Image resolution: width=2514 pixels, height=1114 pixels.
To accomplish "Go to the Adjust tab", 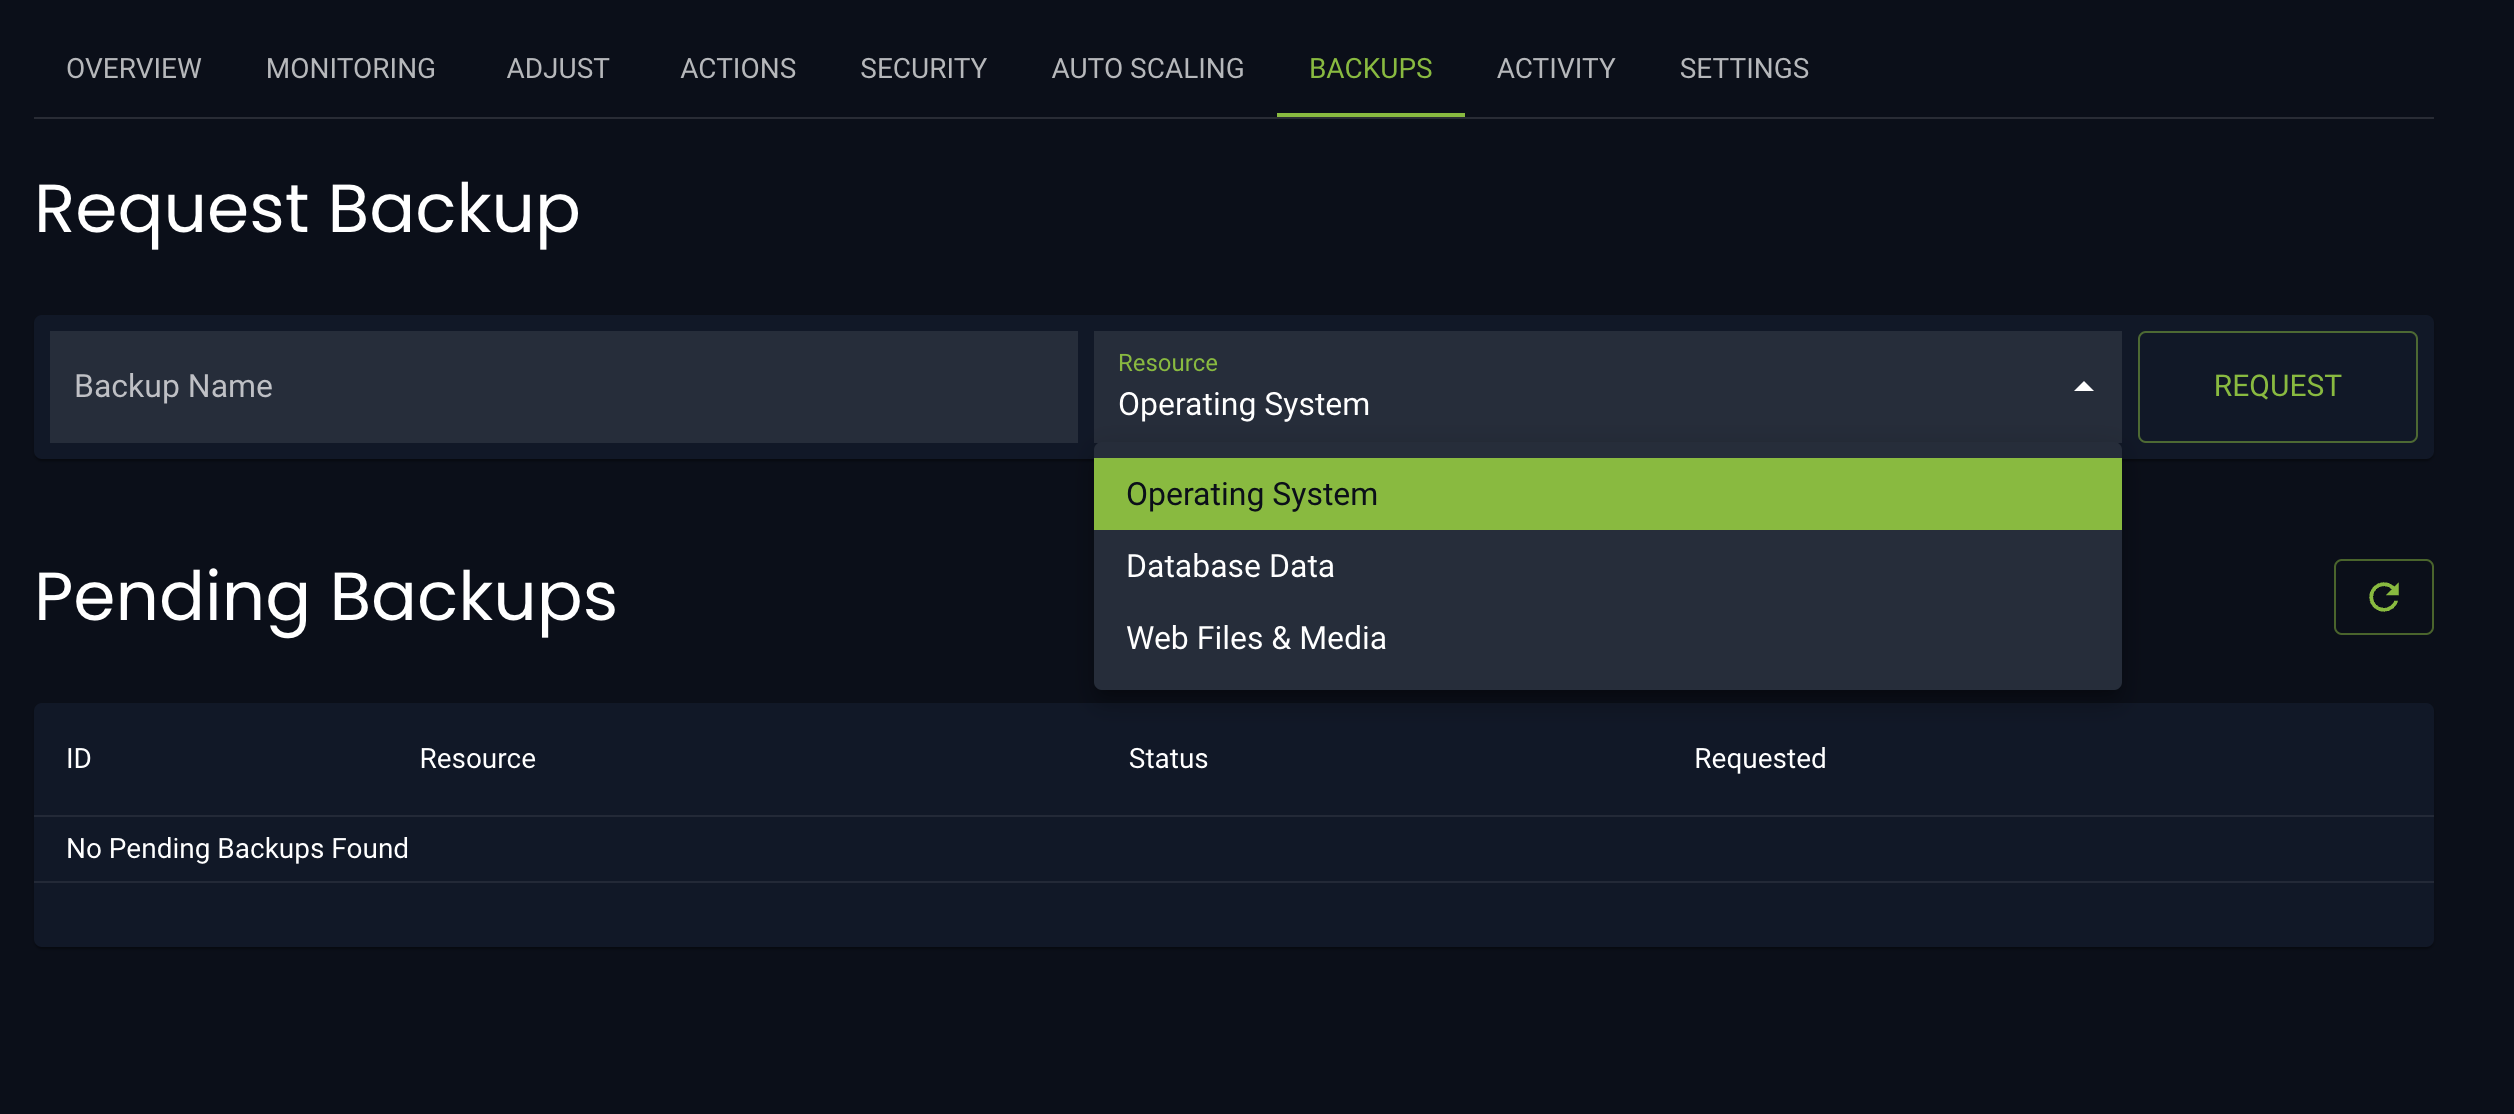I will click(557, 68).
